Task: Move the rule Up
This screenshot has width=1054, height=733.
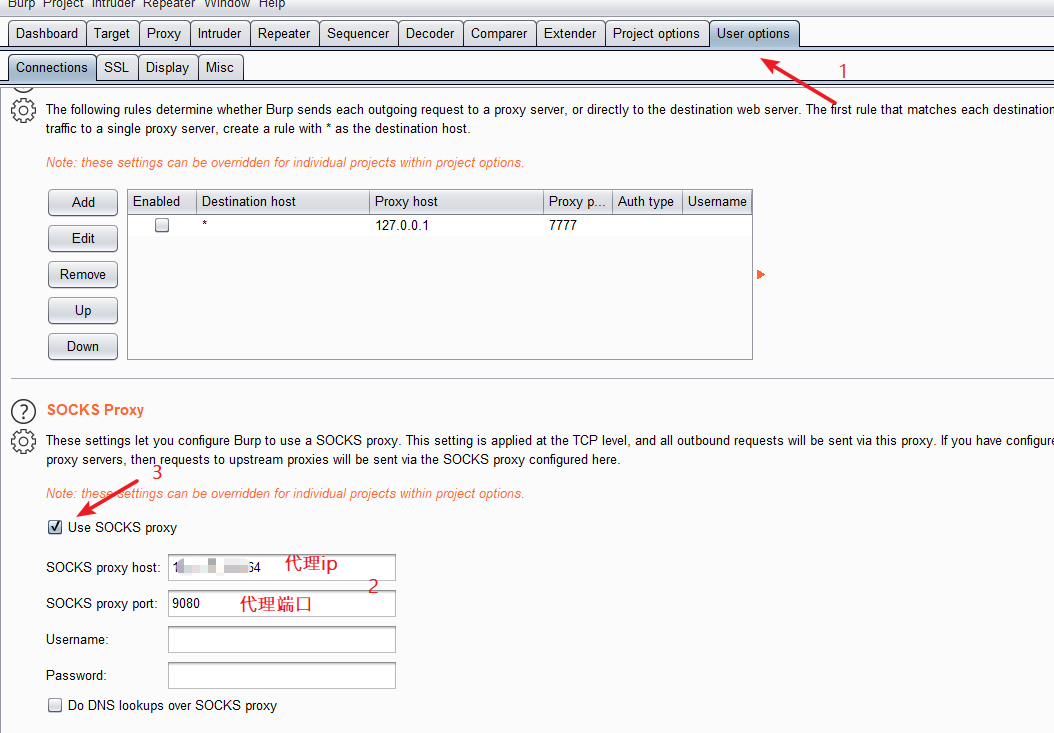Action: point(83,311)
